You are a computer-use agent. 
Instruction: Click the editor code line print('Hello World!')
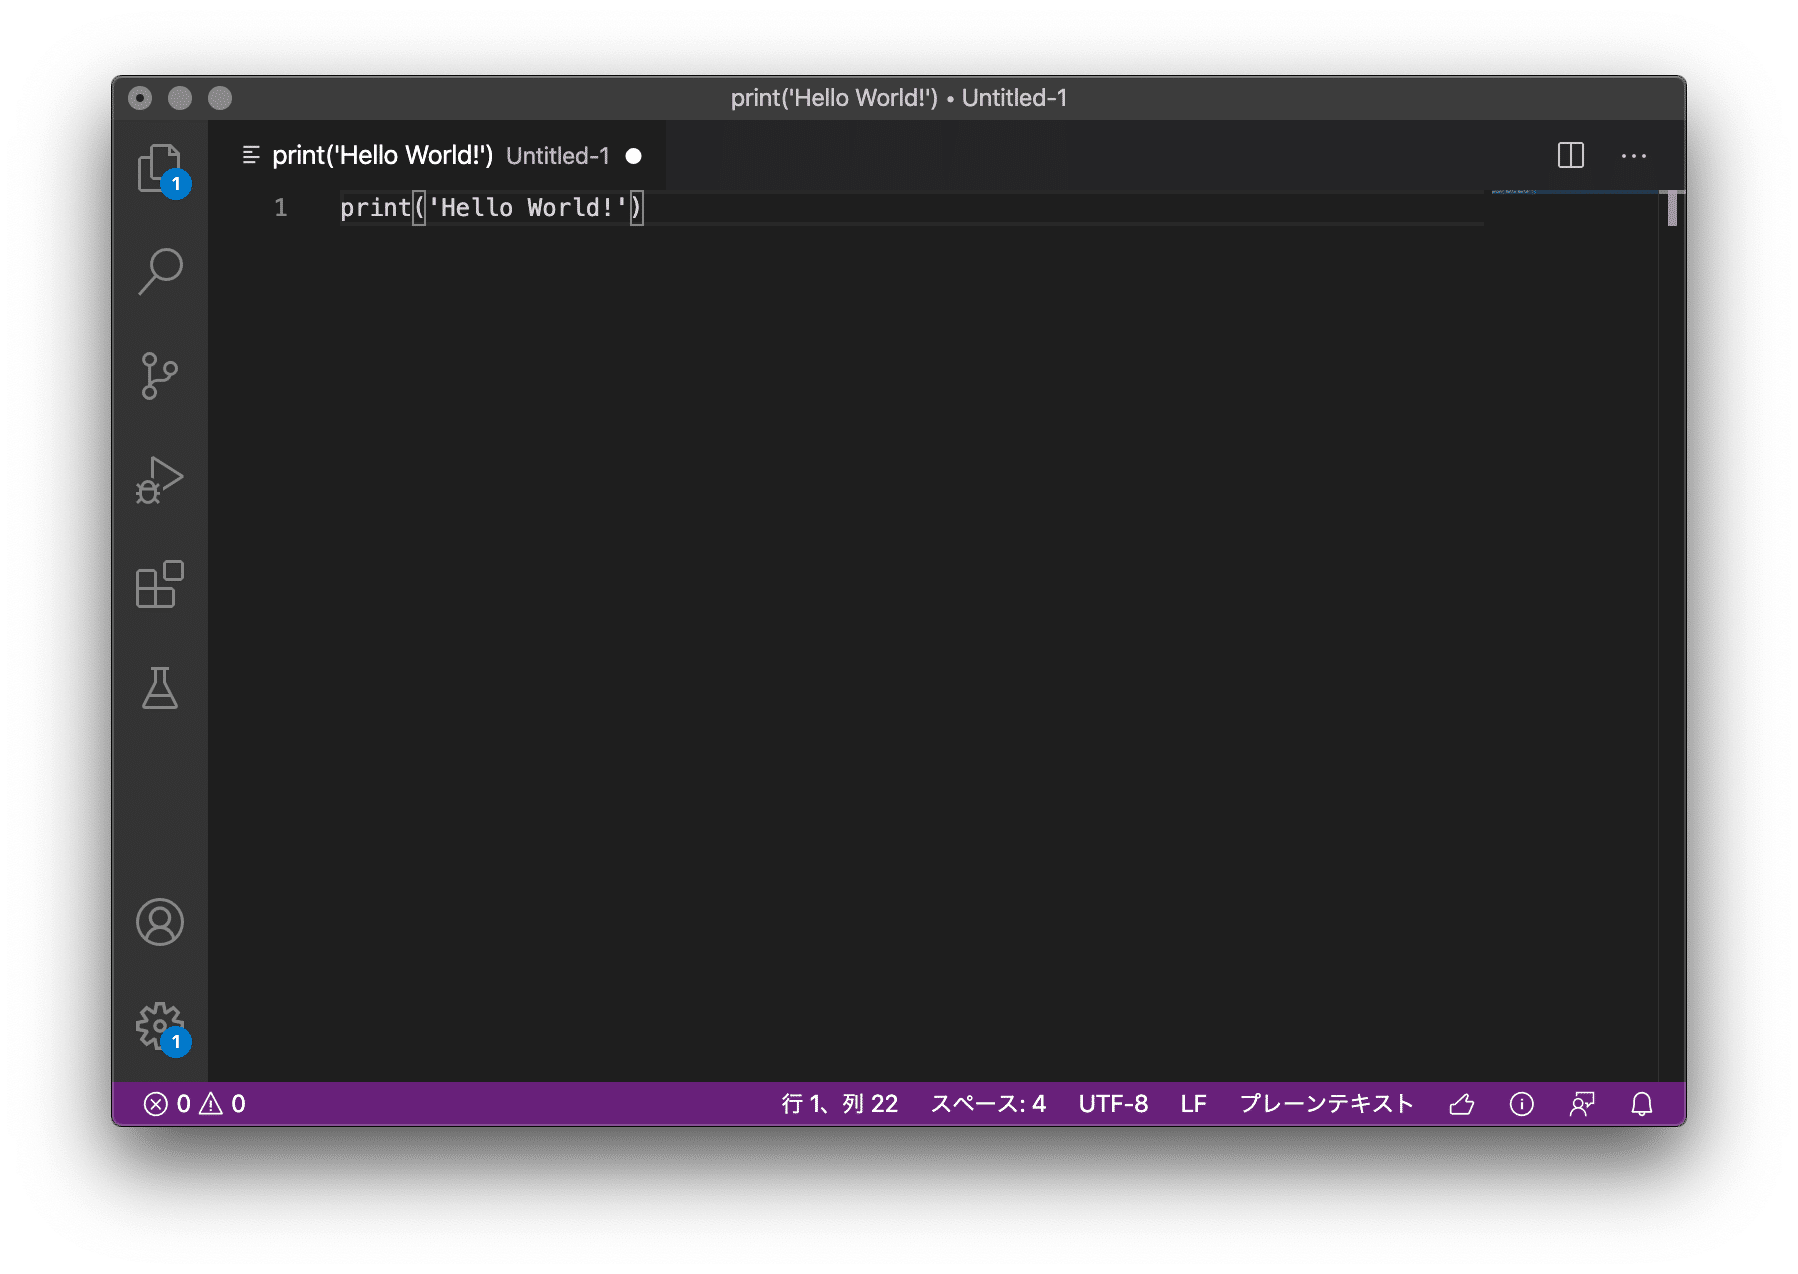pyautogui.click(x=490, y=208)
